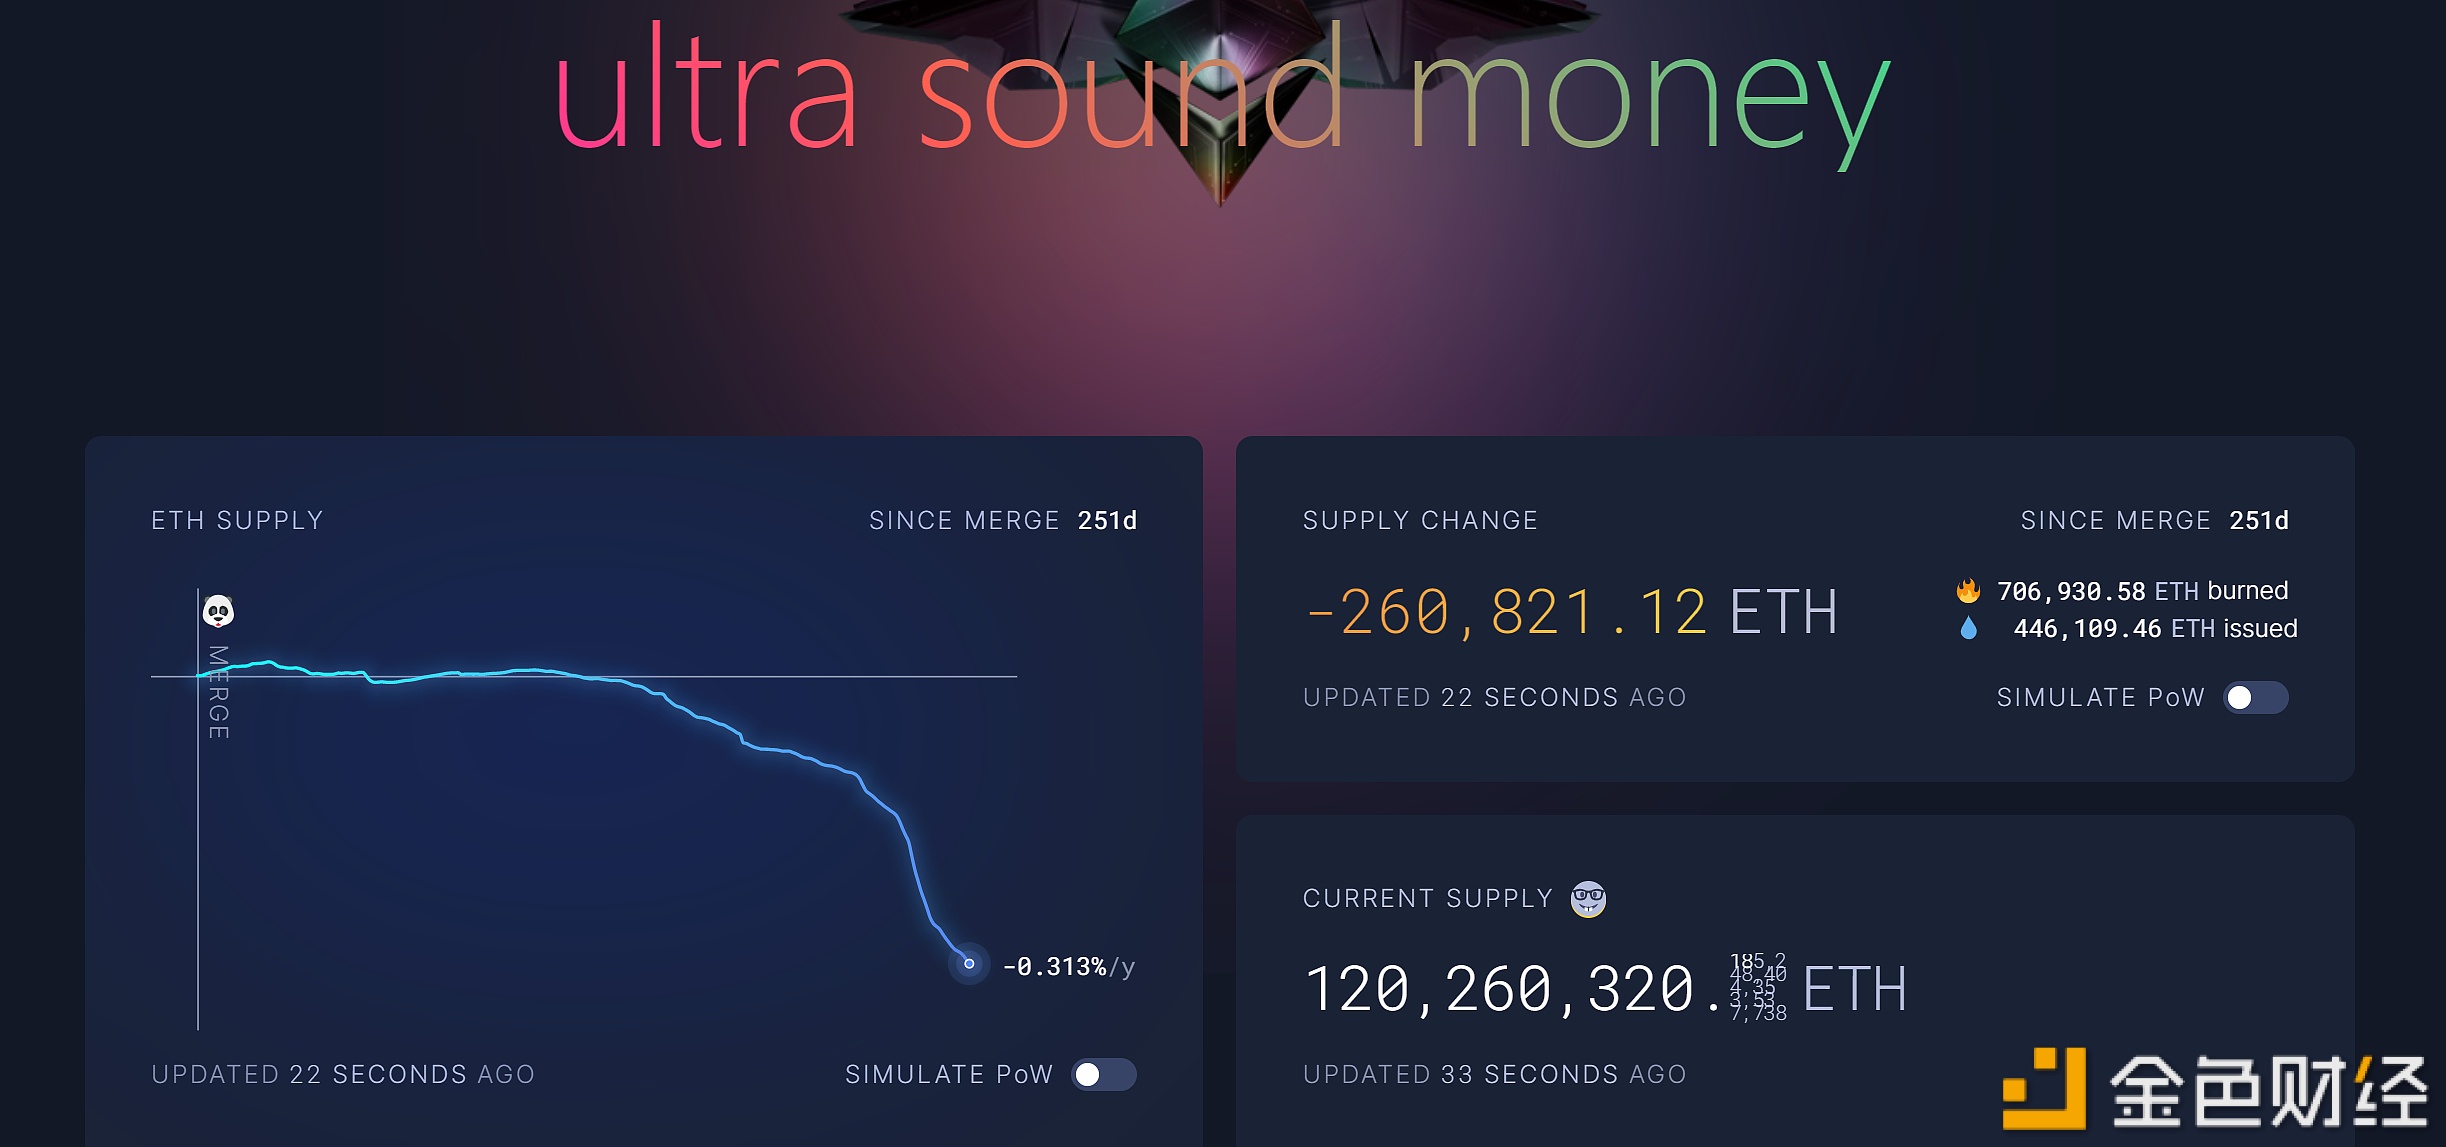Open Since Merge time frame in Supply Change panel
2446x1147 pixels.
pyautogui.click(x=2154, y=520)
